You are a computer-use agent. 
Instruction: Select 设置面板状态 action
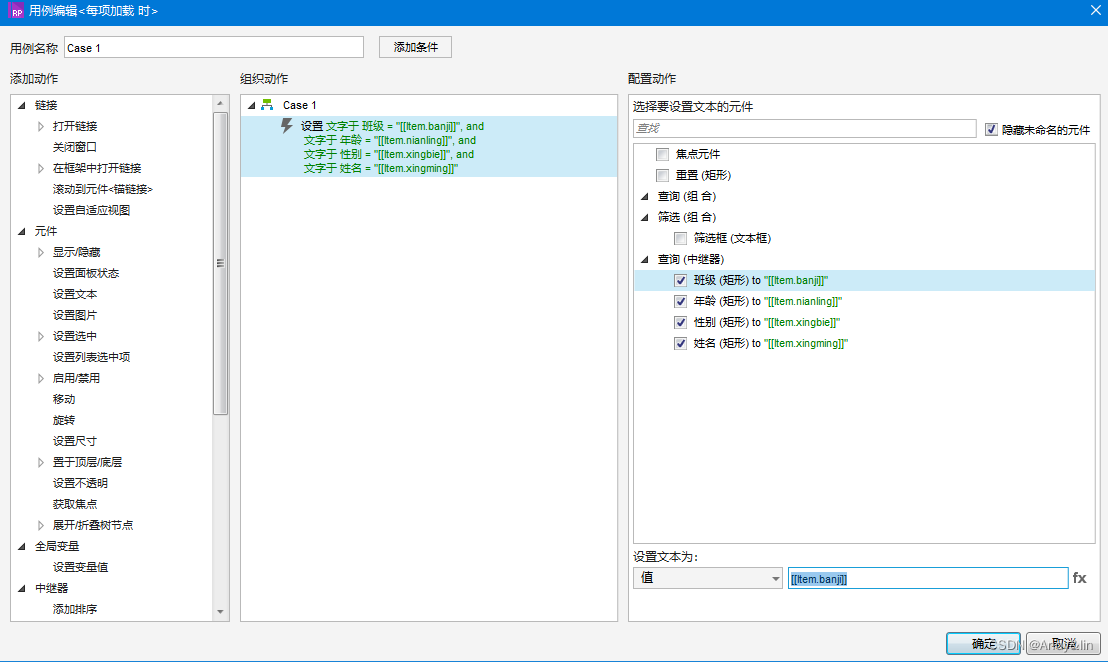coord(86,273)
